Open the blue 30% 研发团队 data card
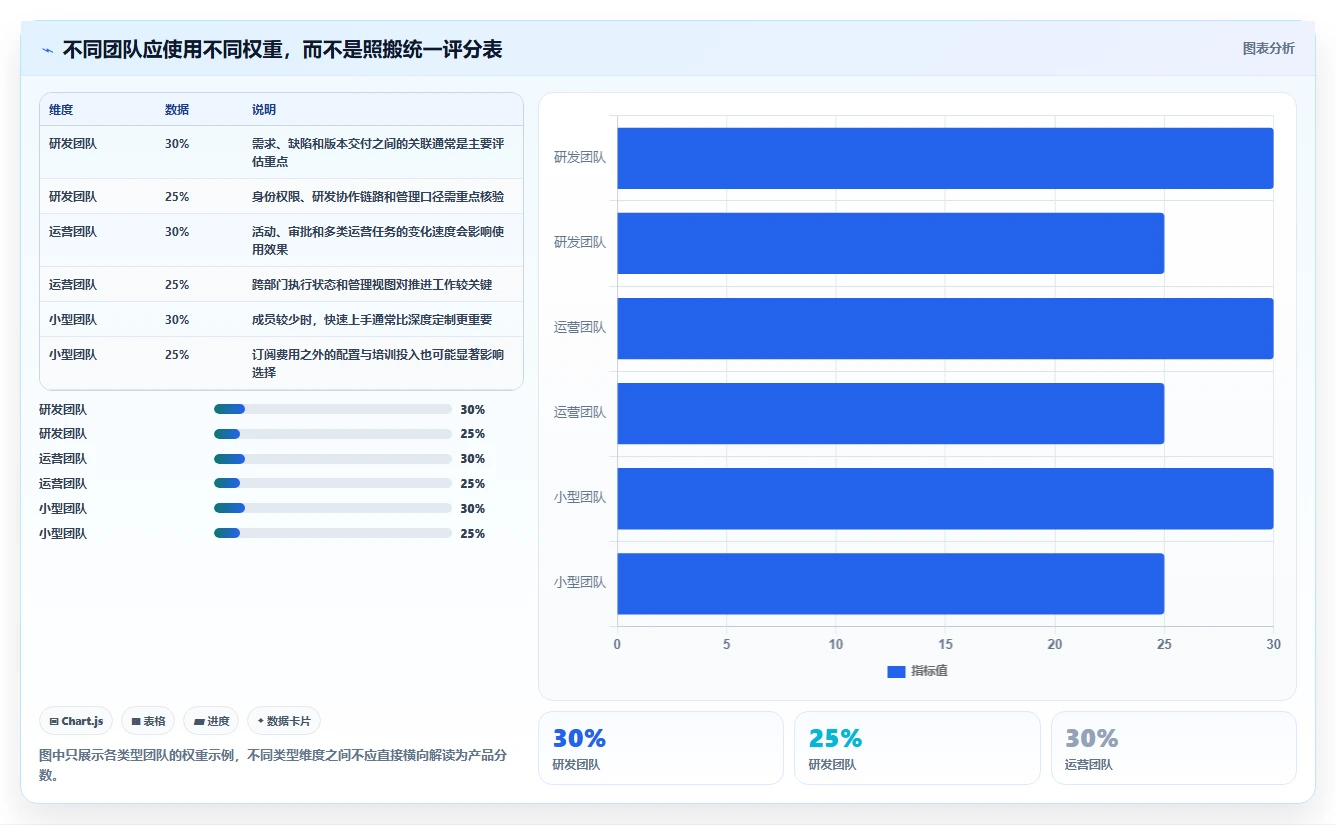 (x=661, y=748)
